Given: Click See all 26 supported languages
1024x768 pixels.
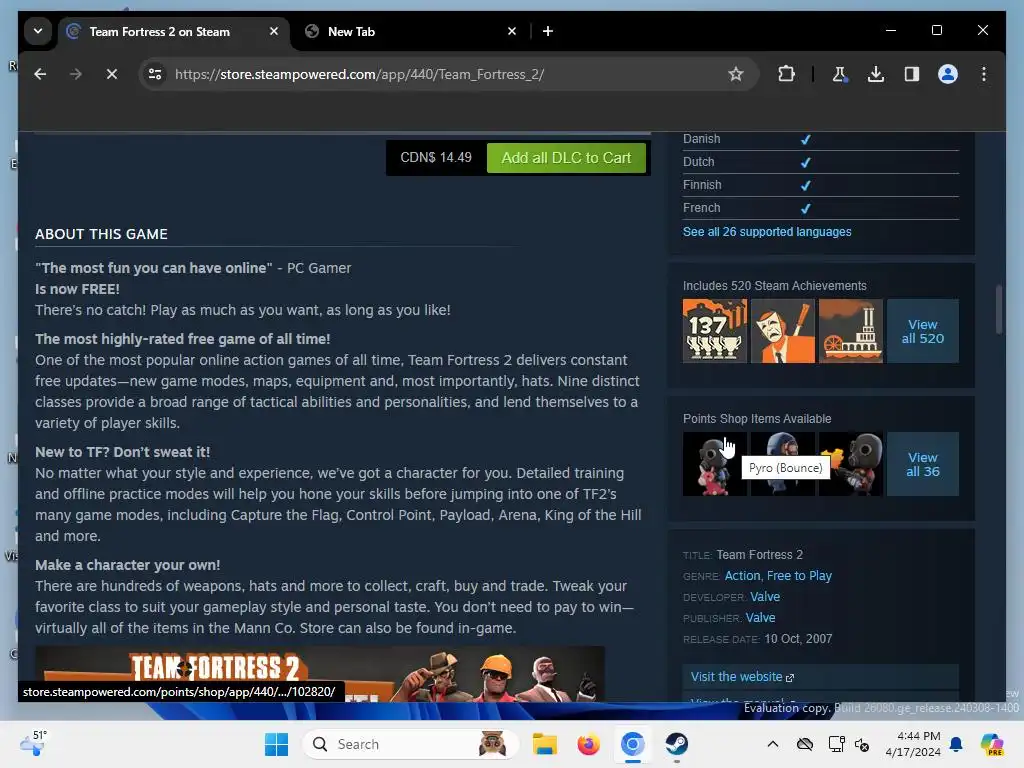Looking at the screenshot, I should [767, 232].
